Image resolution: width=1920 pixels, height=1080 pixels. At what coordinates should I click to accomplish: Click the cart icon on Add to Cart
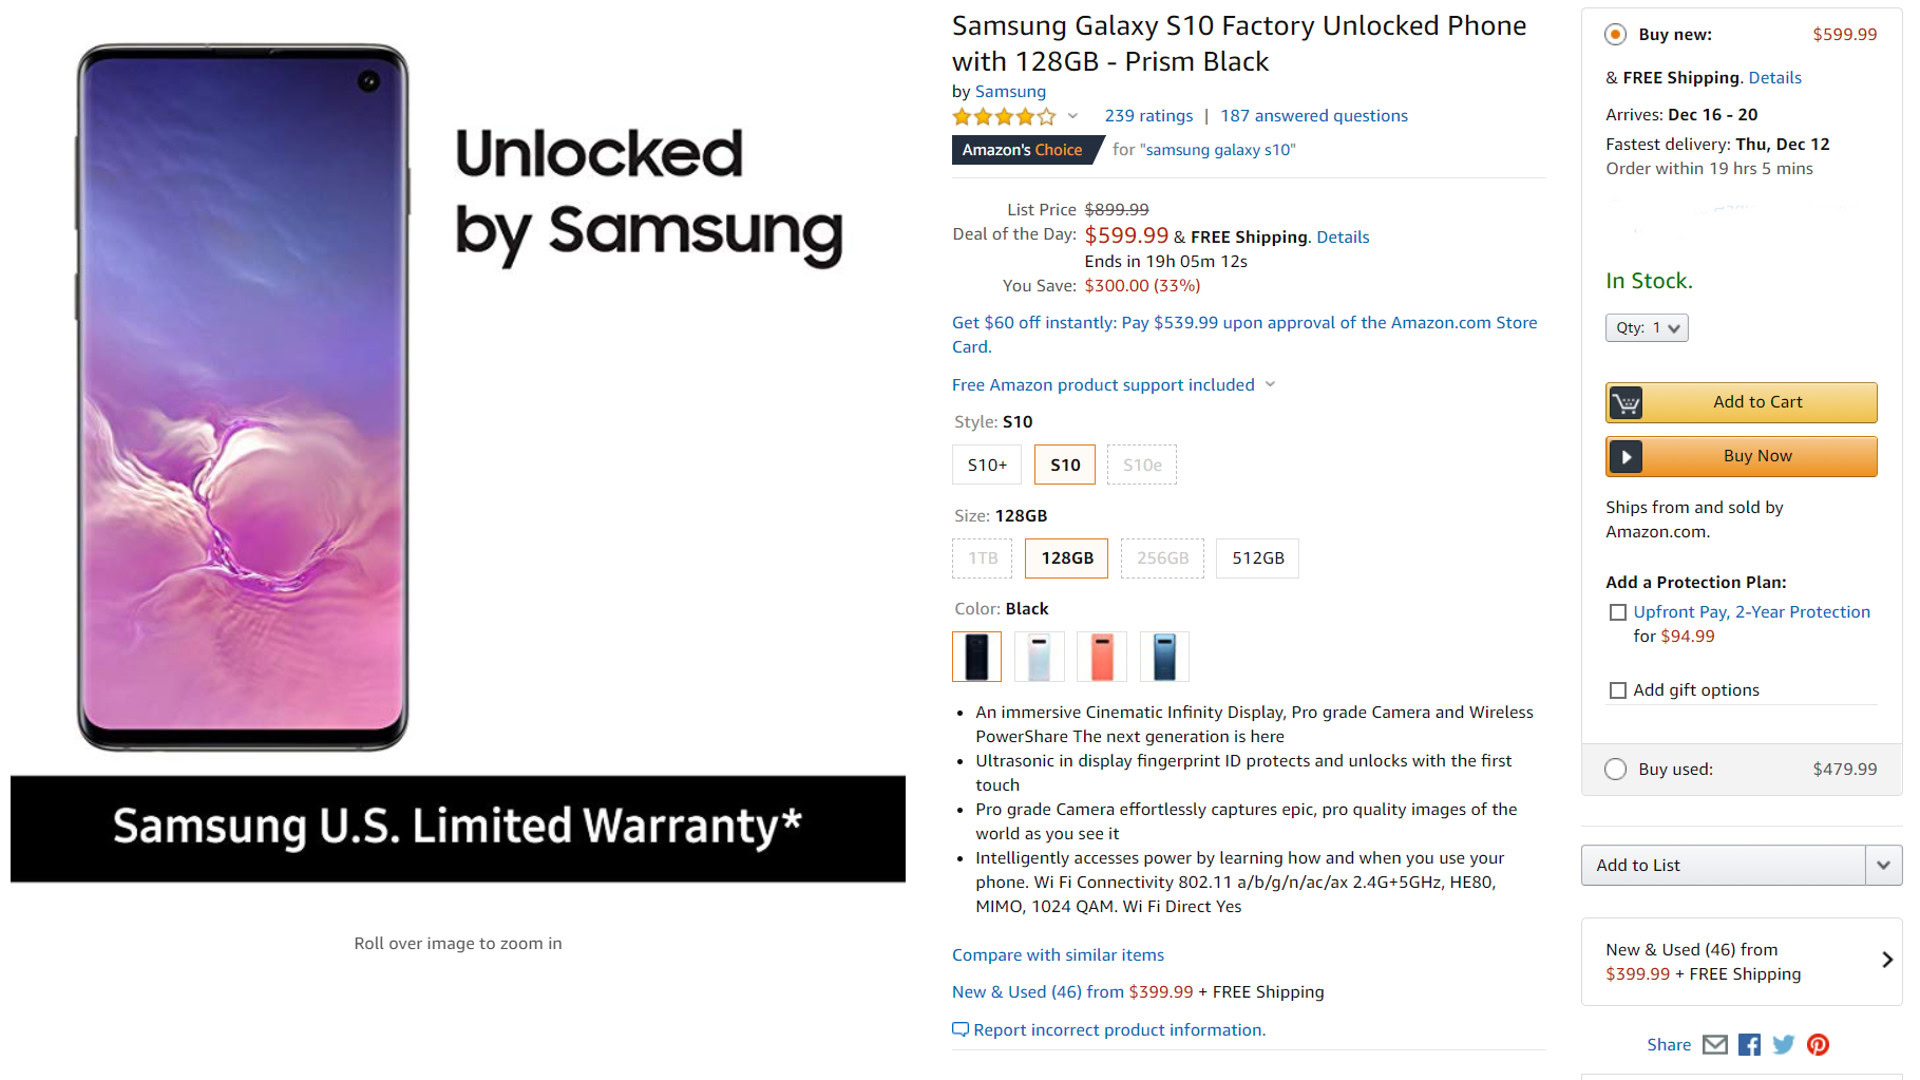click(1626, 403)
